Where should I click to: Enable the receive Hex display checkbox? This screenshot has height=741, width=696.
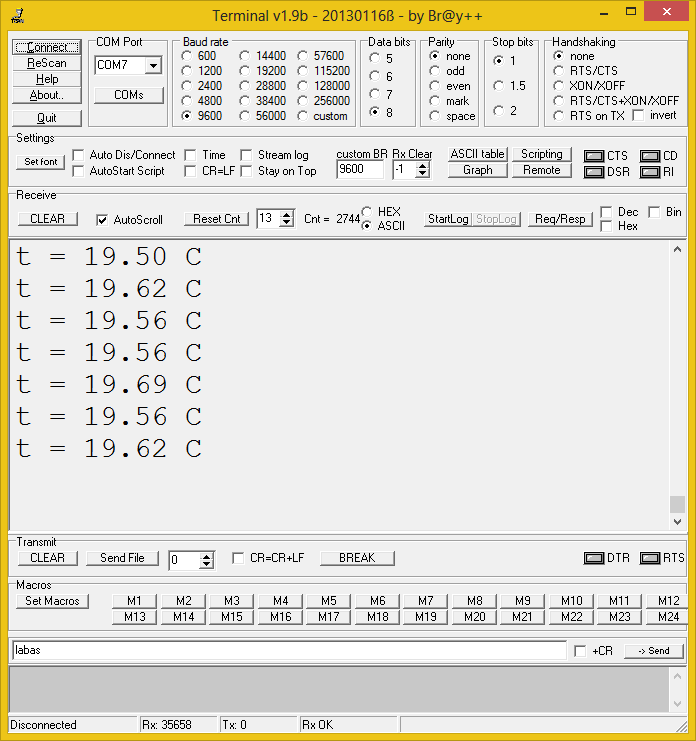(x=607, y=226)
